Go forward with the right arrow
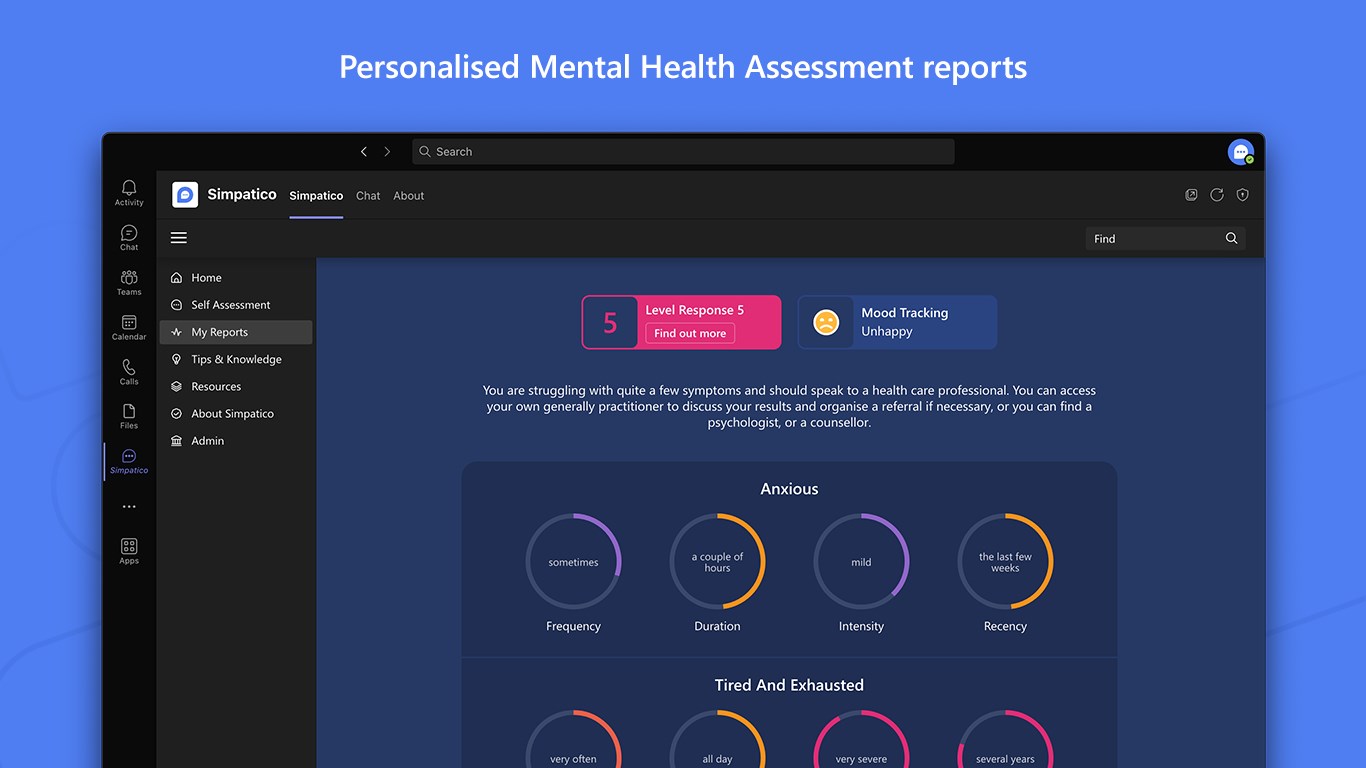This screenshot has height=768, width=1366. tap(388, 152)
